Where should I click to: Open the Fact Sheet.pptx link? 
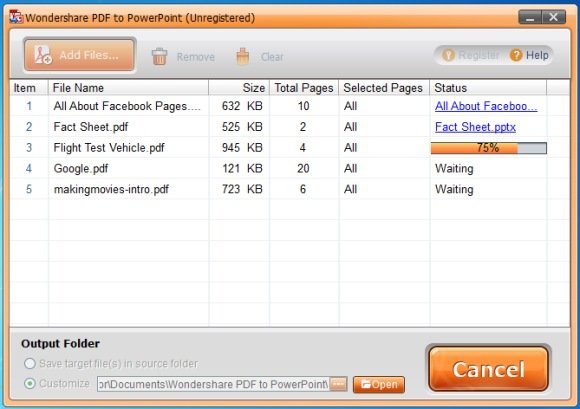[x=475, y=127]
